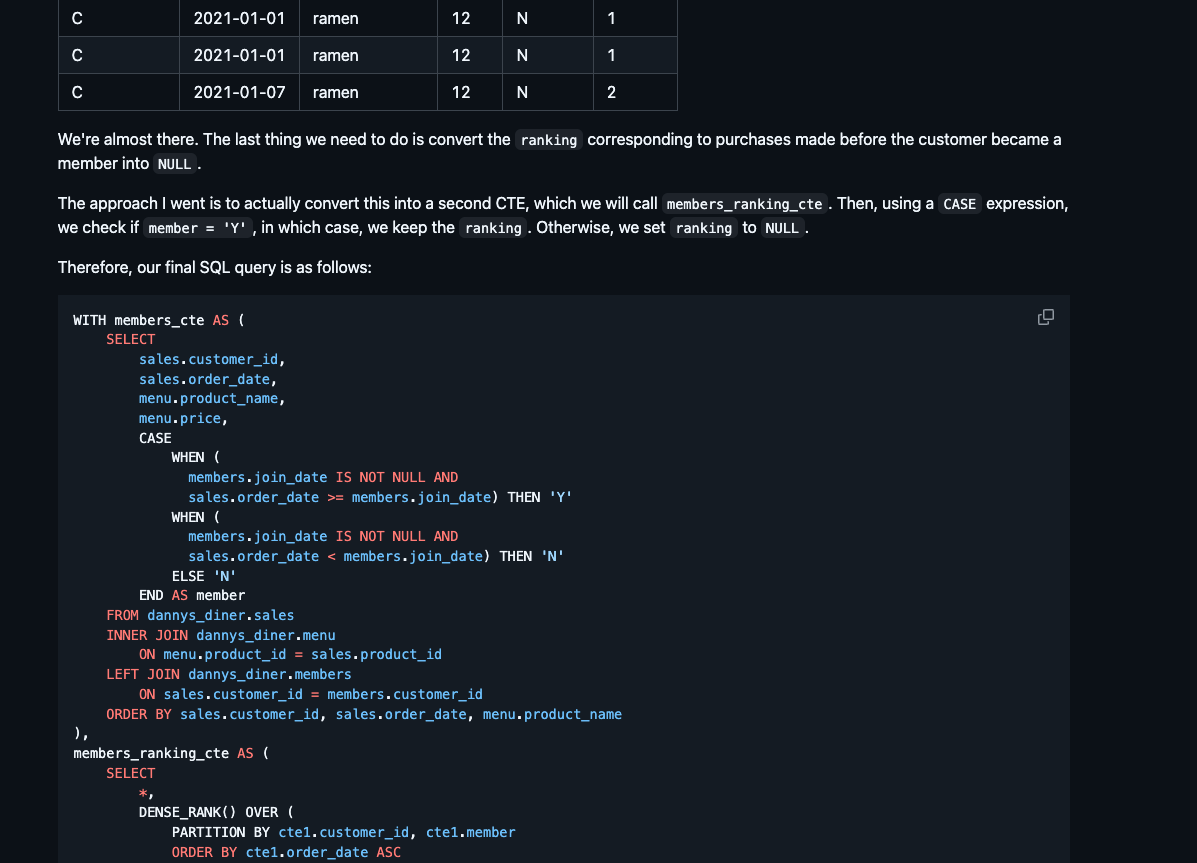The image size is (1197, 863).
Task: Click the inline CASE code label in paragraph
Action: point(959,204)
